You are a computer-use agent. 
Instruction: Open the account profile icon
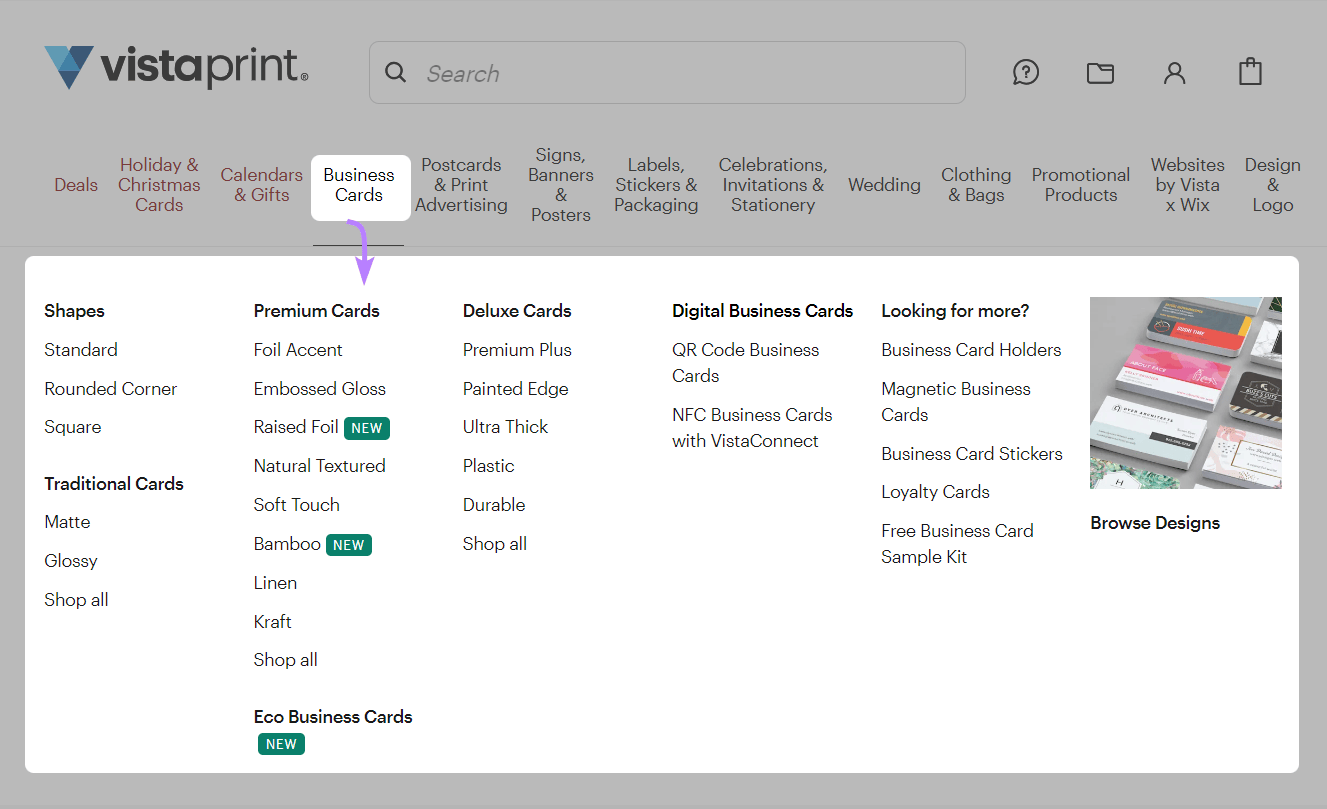coord(1174,72)
